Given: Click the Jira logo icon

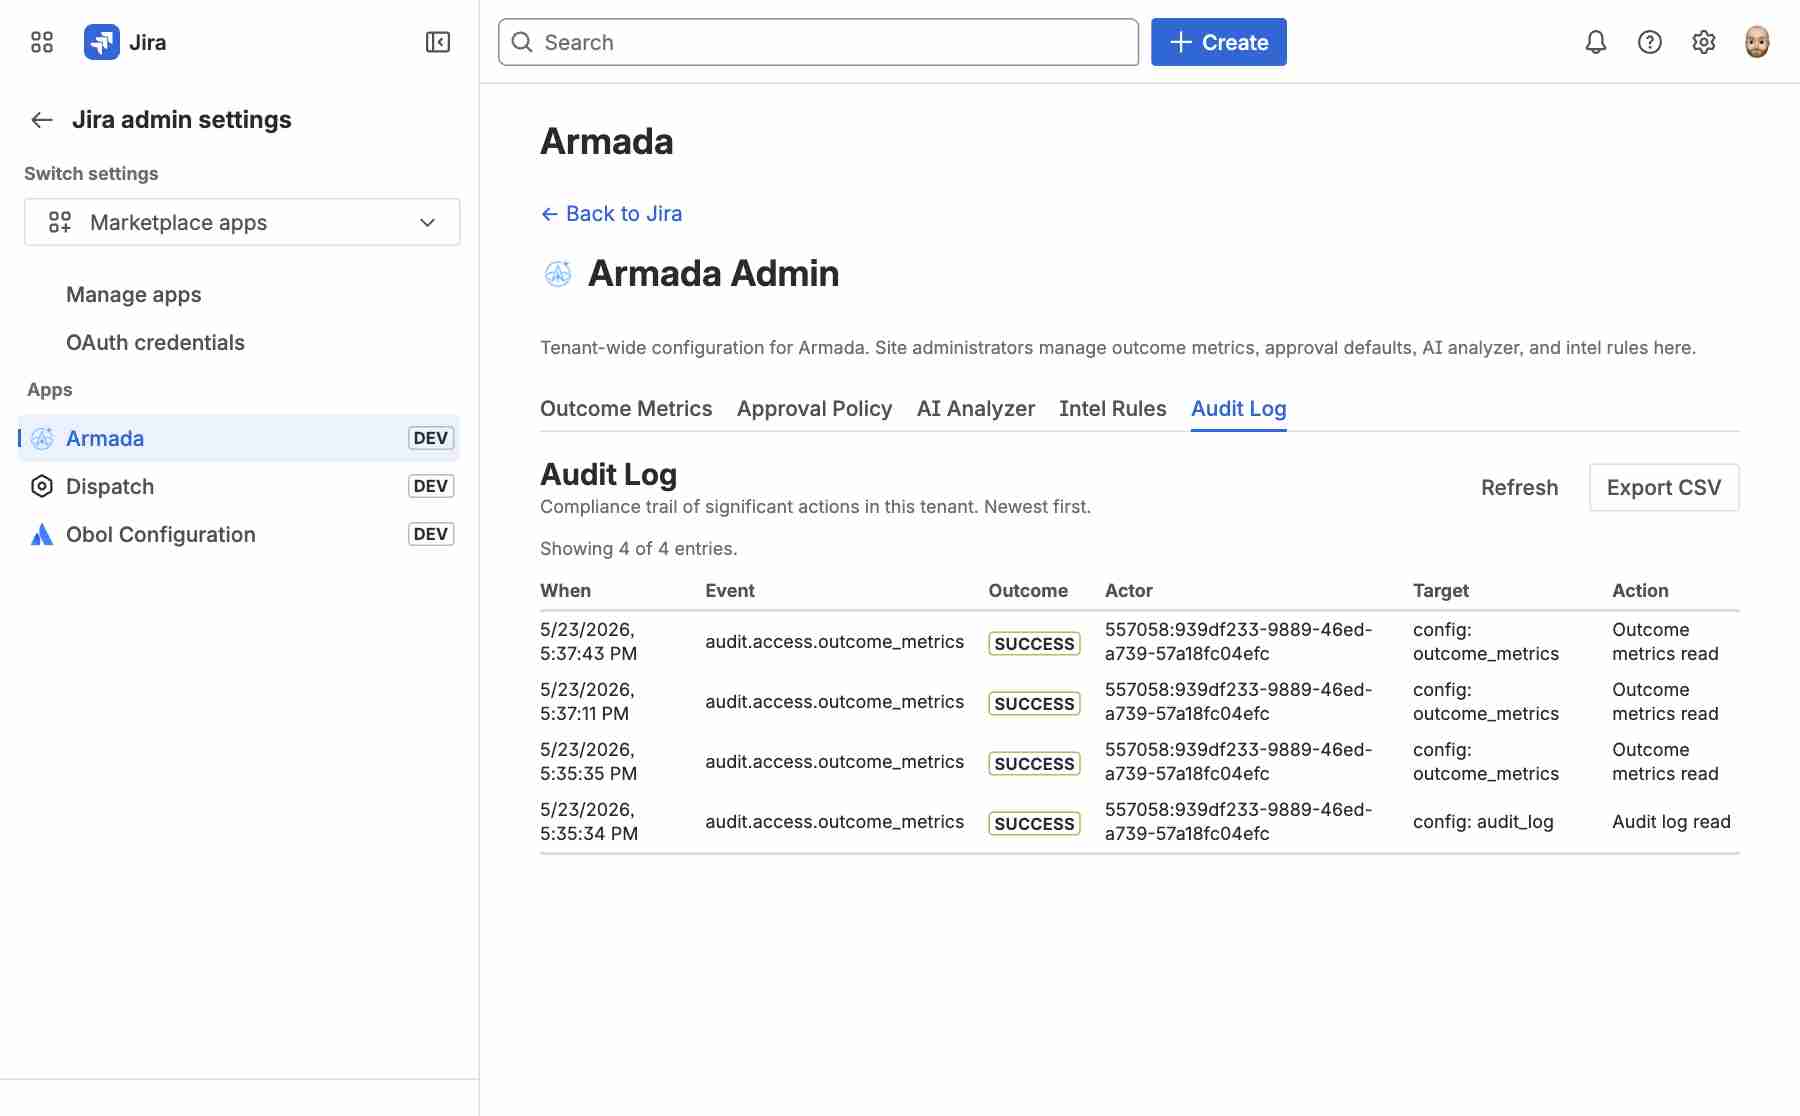Looking at the screenshot, I should point(102,42).
